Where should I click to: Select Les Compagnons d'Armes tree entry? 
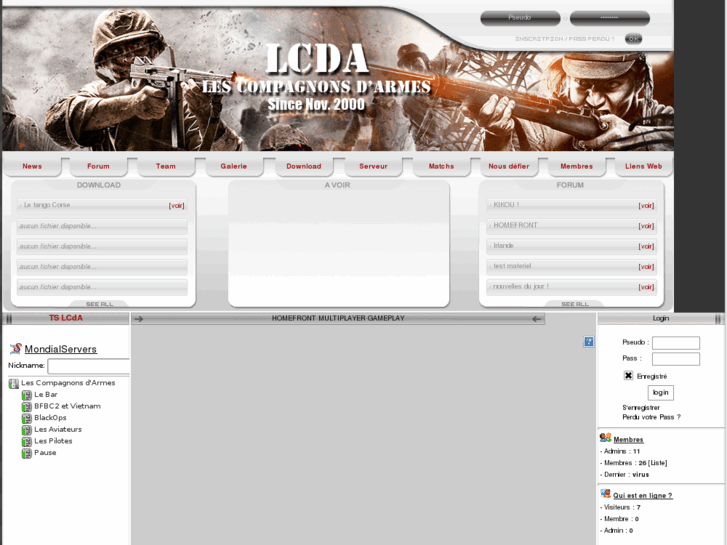tap(68, 383)
